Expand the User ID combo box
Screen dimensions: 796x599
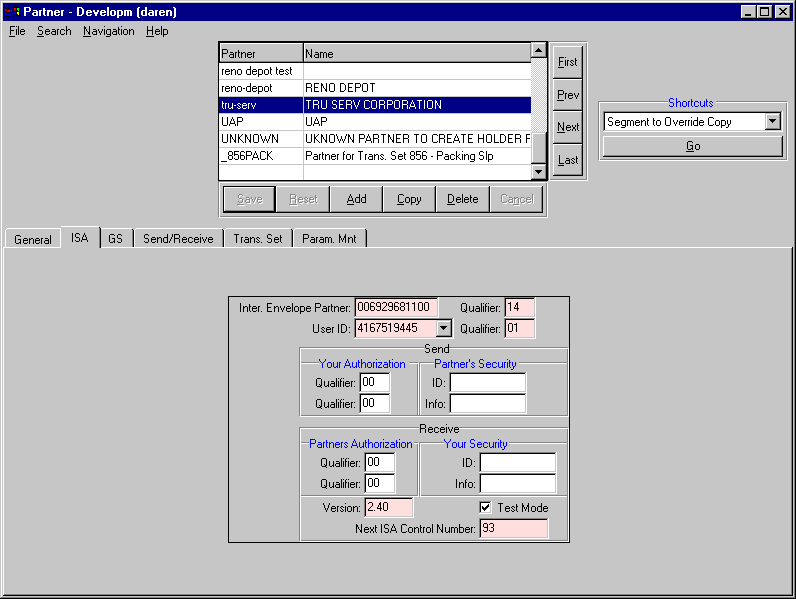pos(444,328)
